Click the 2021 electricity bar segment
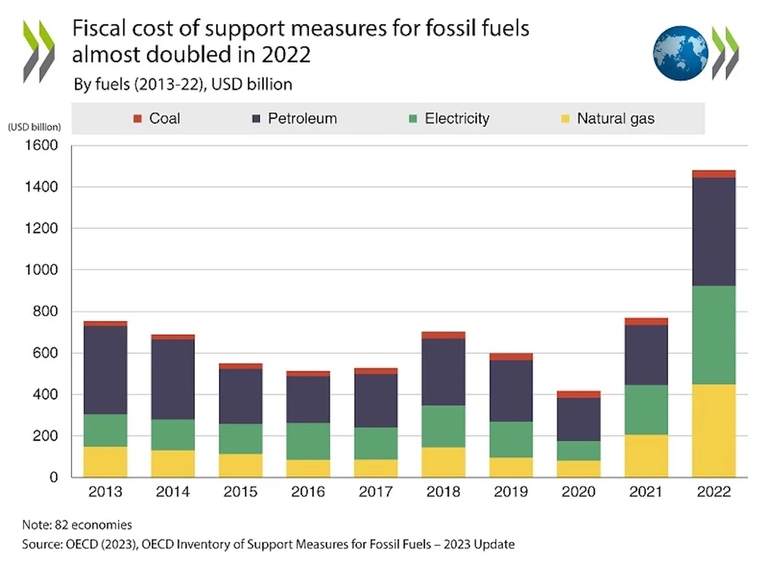 pyautogui.click(x=645, y=410)
